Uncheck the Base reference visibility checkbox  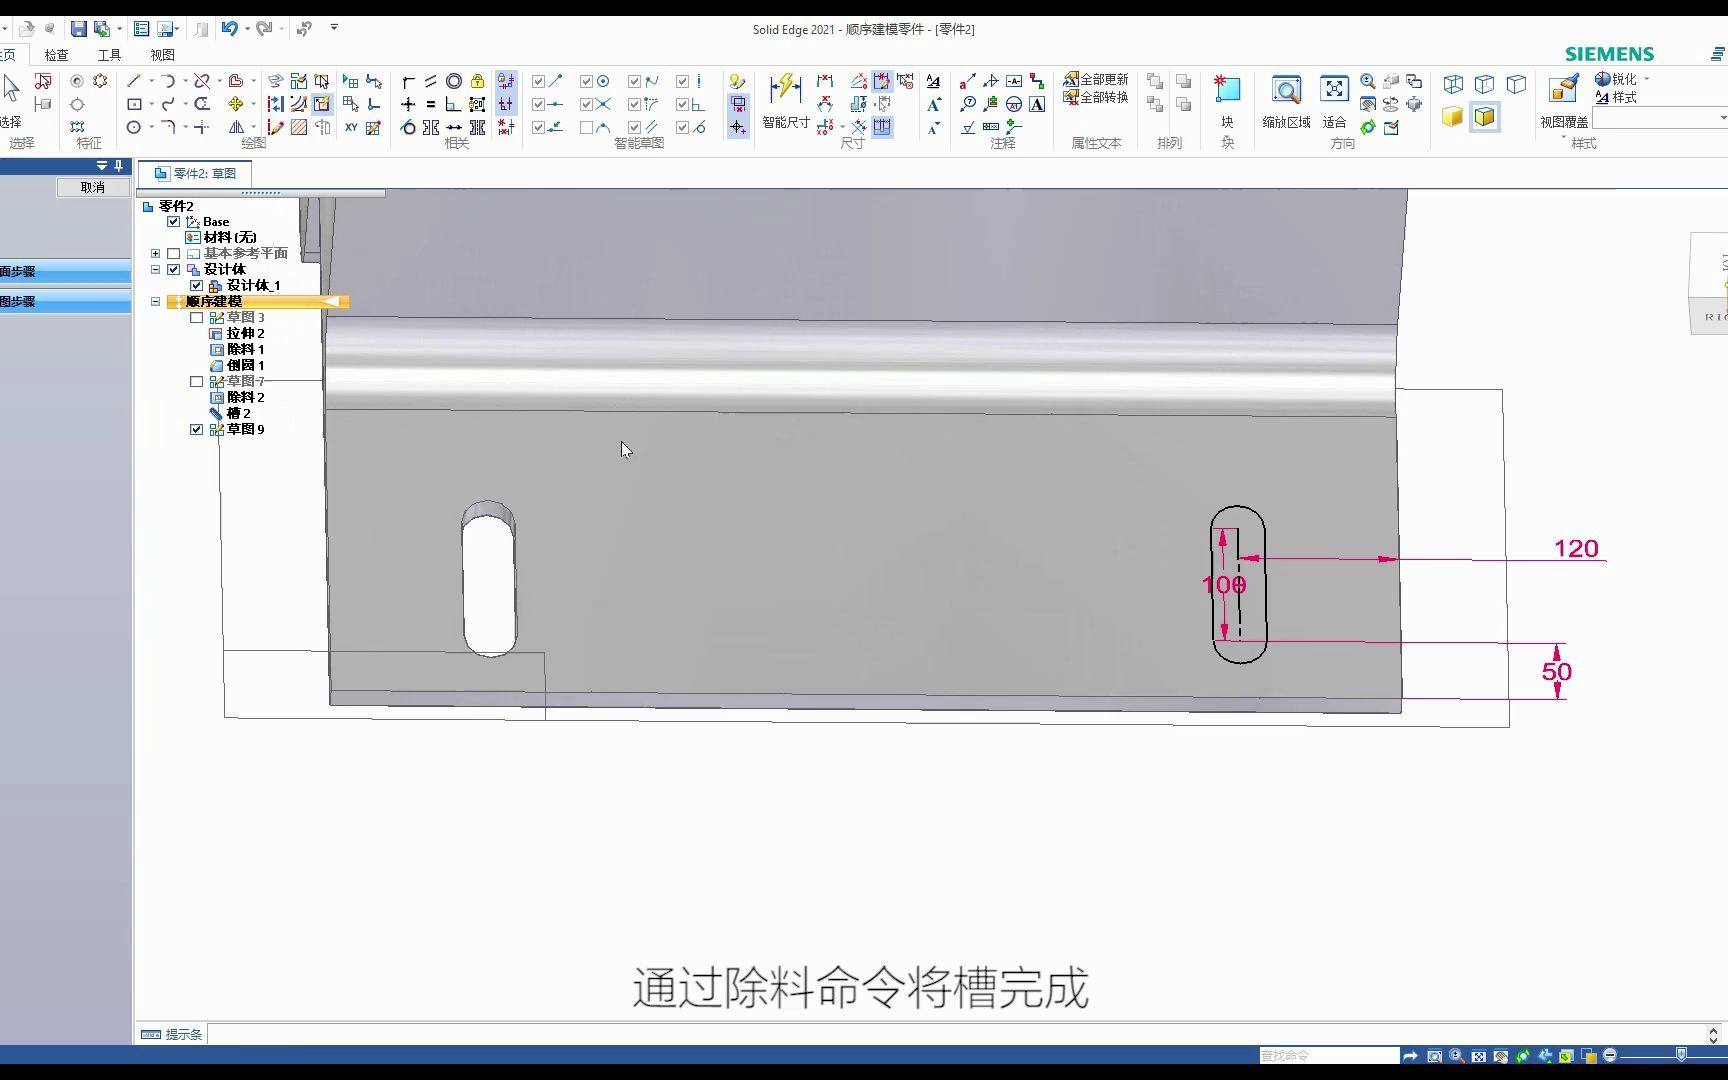(174, 221)
